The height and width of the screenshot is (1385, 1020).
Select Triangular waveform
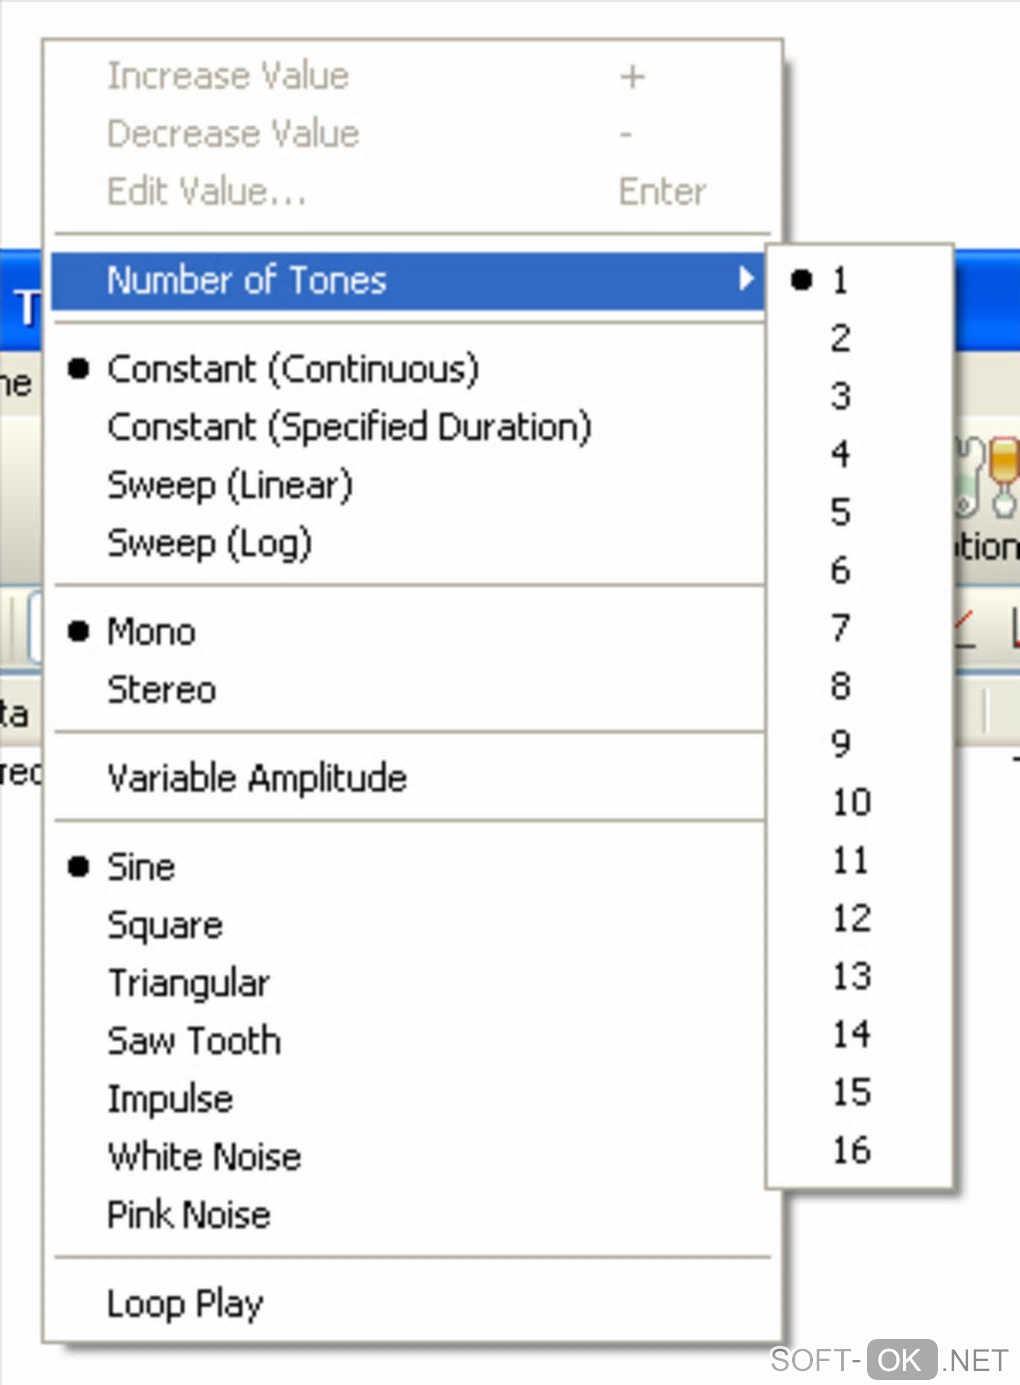click(x=189, y=983)
